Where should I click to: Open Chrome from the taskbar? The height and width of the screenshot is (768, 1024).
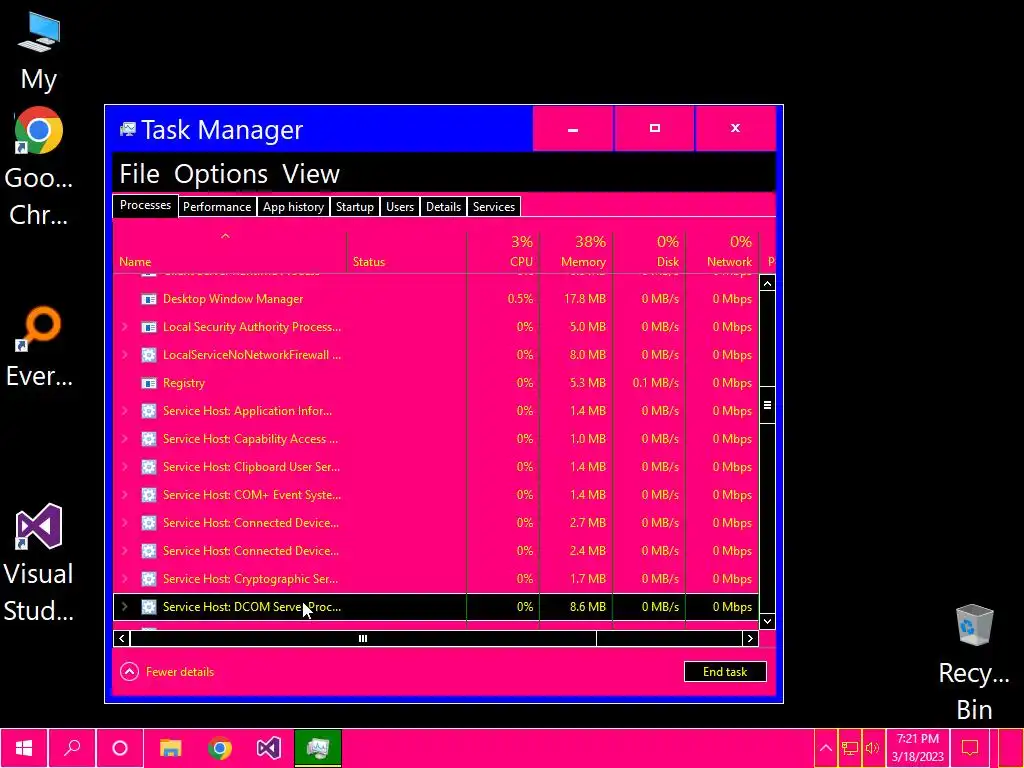pyautogui.click(x=219, y=748)
